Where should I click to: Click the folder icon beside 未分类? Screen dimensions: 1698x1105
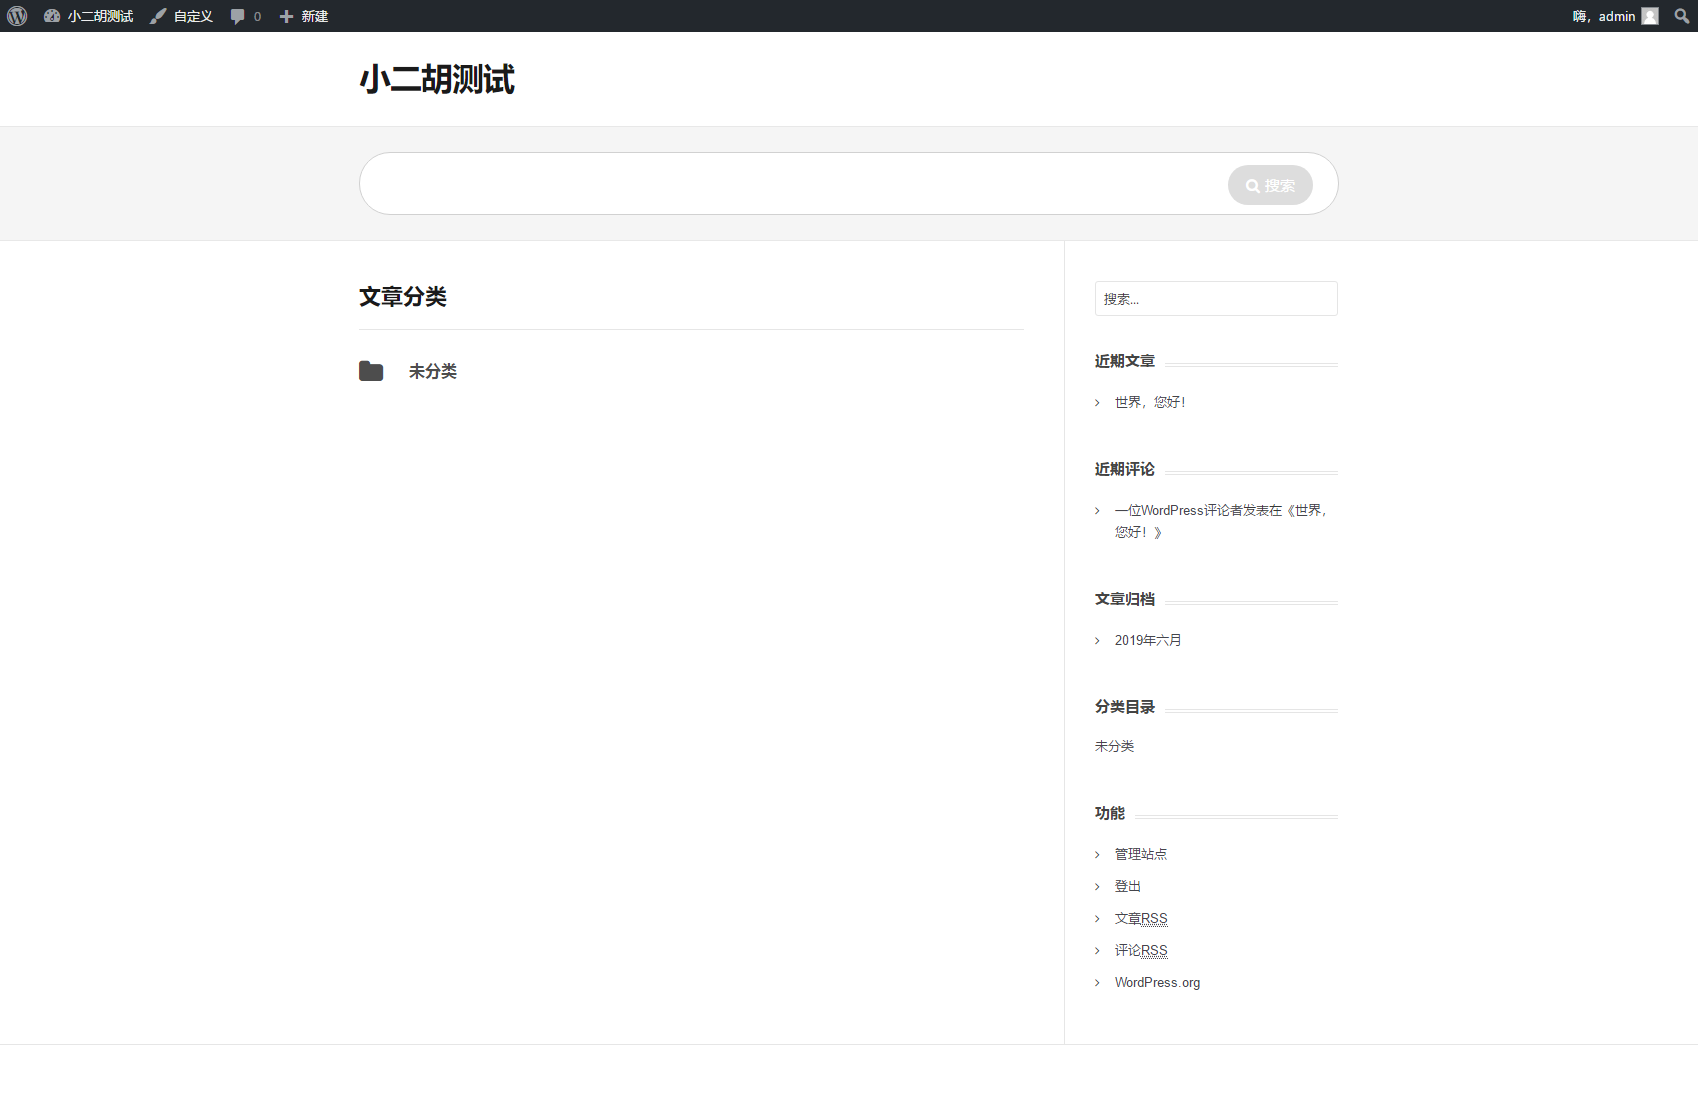[371, 371]
